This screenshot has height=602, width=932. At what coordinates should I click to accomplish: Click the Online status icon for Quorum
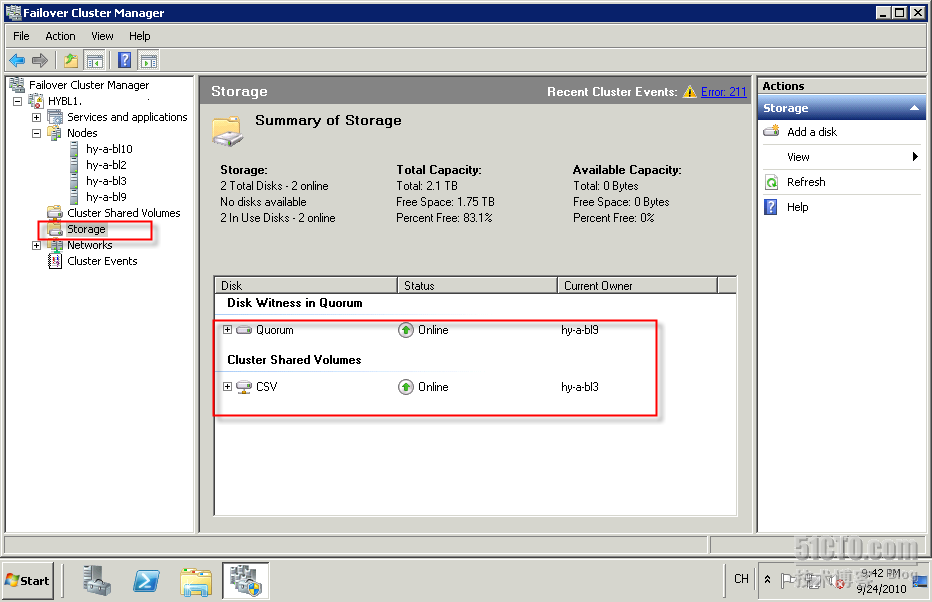pyautogui.click(x=405, y=329)
